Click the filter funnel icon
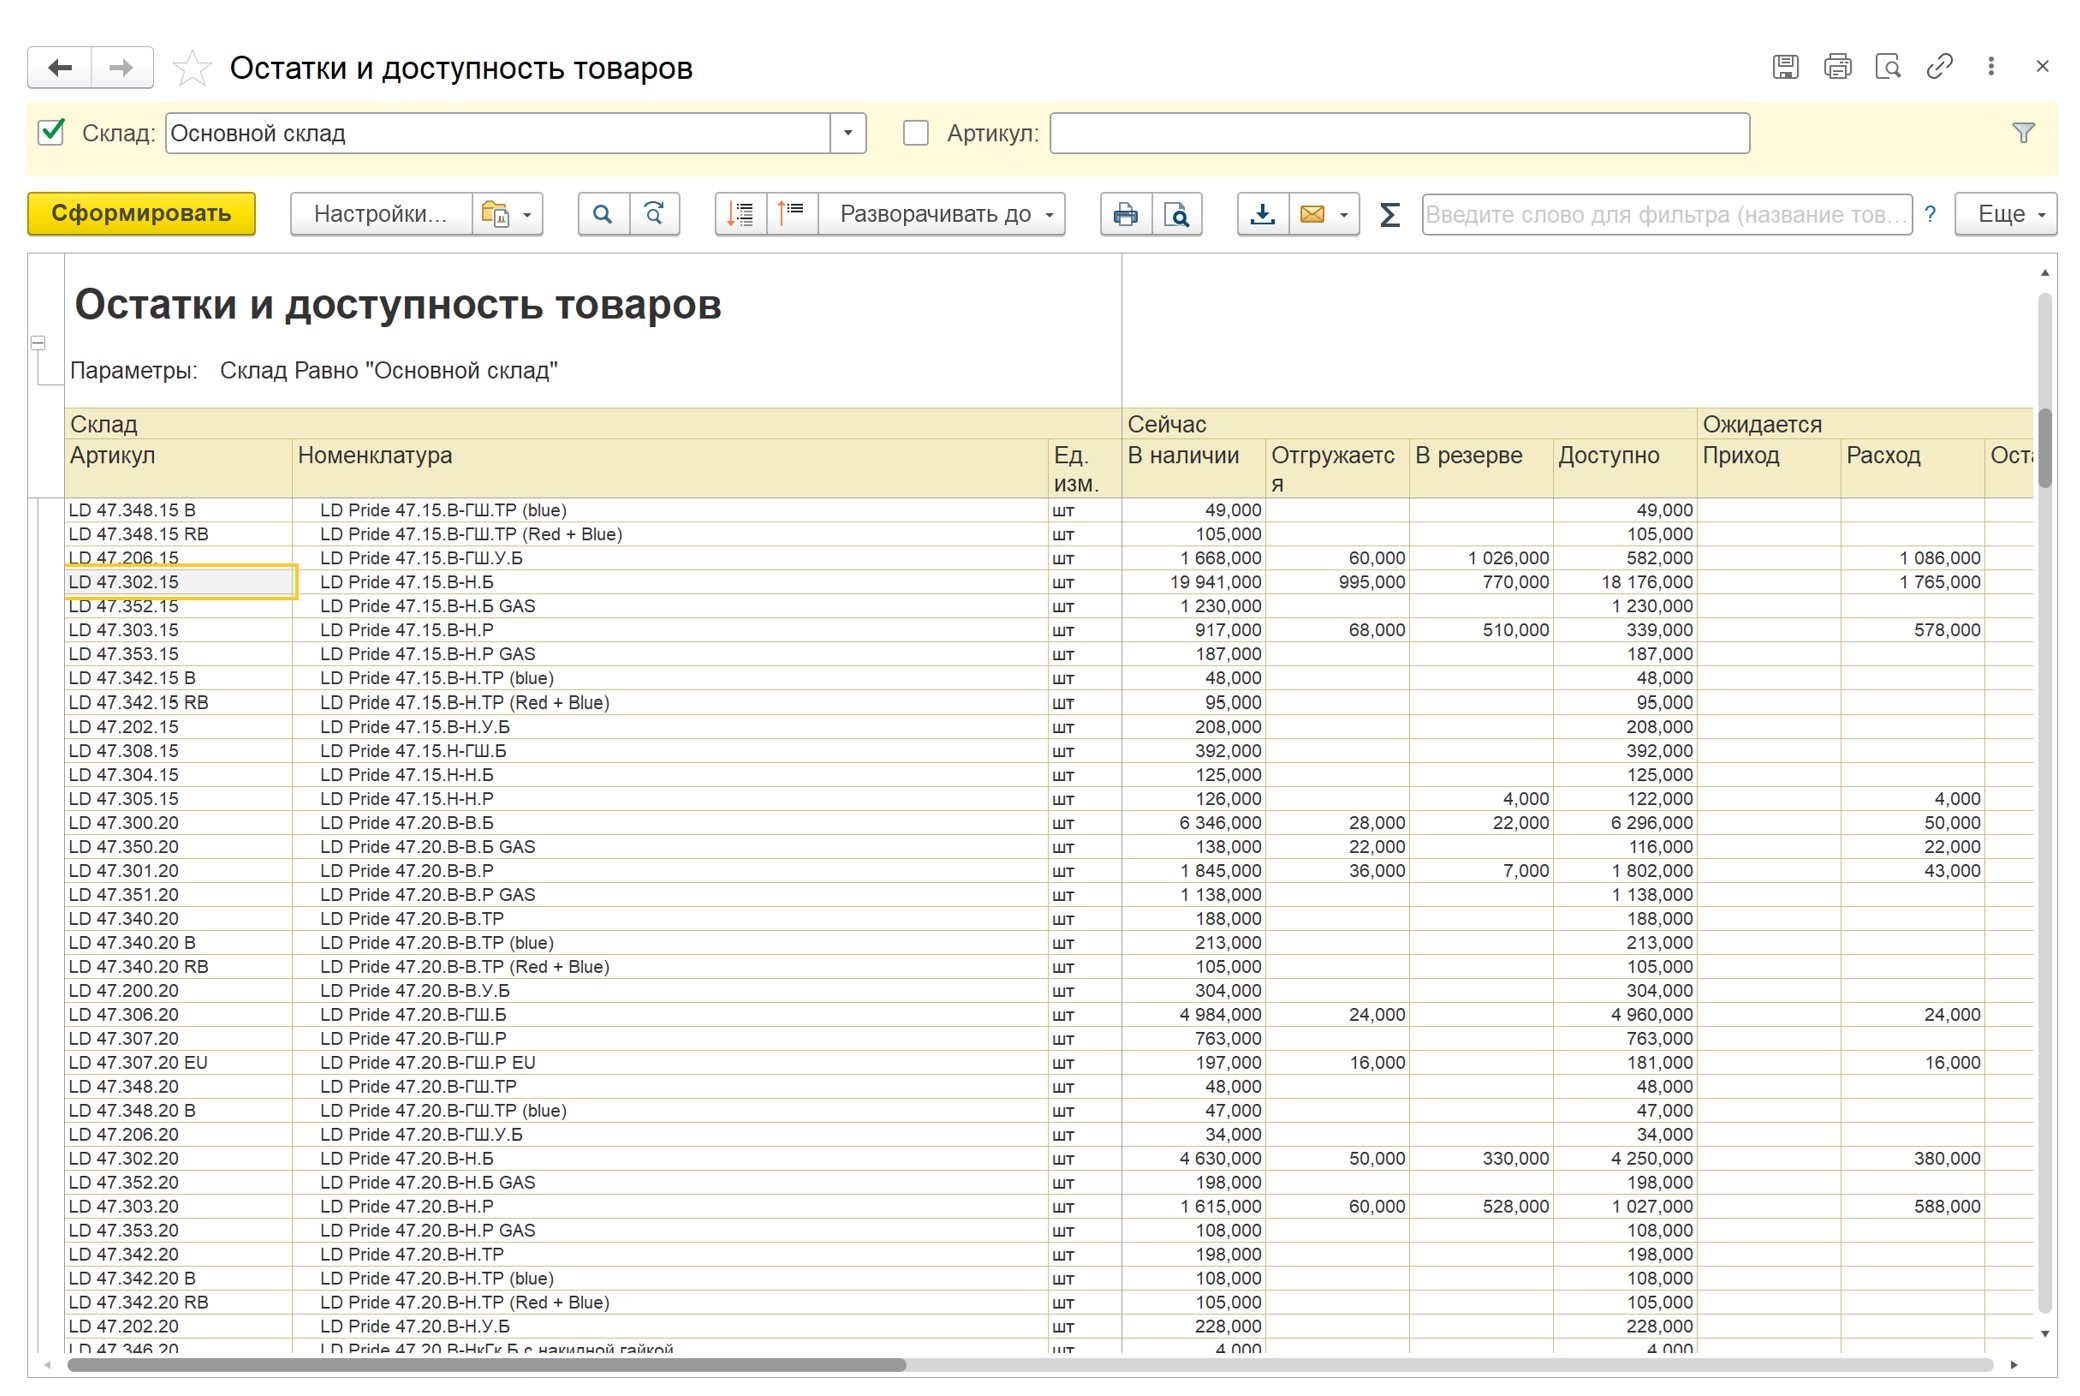Screen dimensions: 2080x1396 [2023, 133]
